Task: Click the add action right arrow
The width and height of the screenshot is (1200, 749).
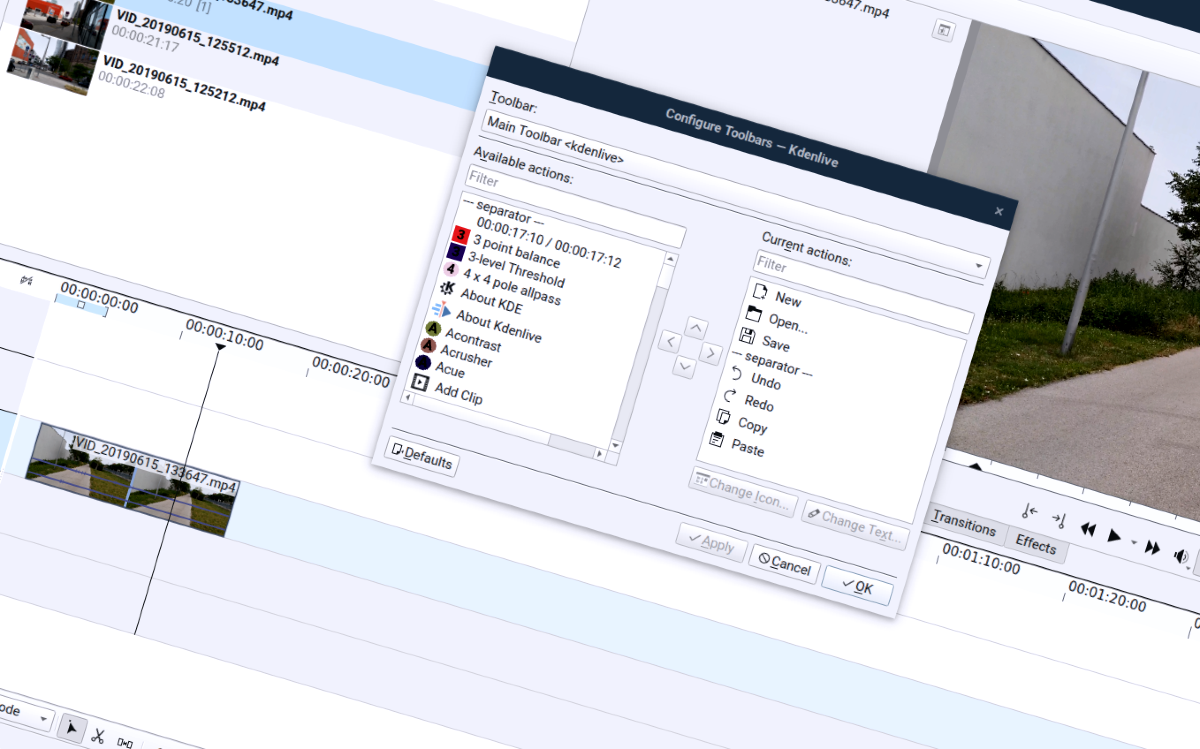Action: (x=710, y=353)
